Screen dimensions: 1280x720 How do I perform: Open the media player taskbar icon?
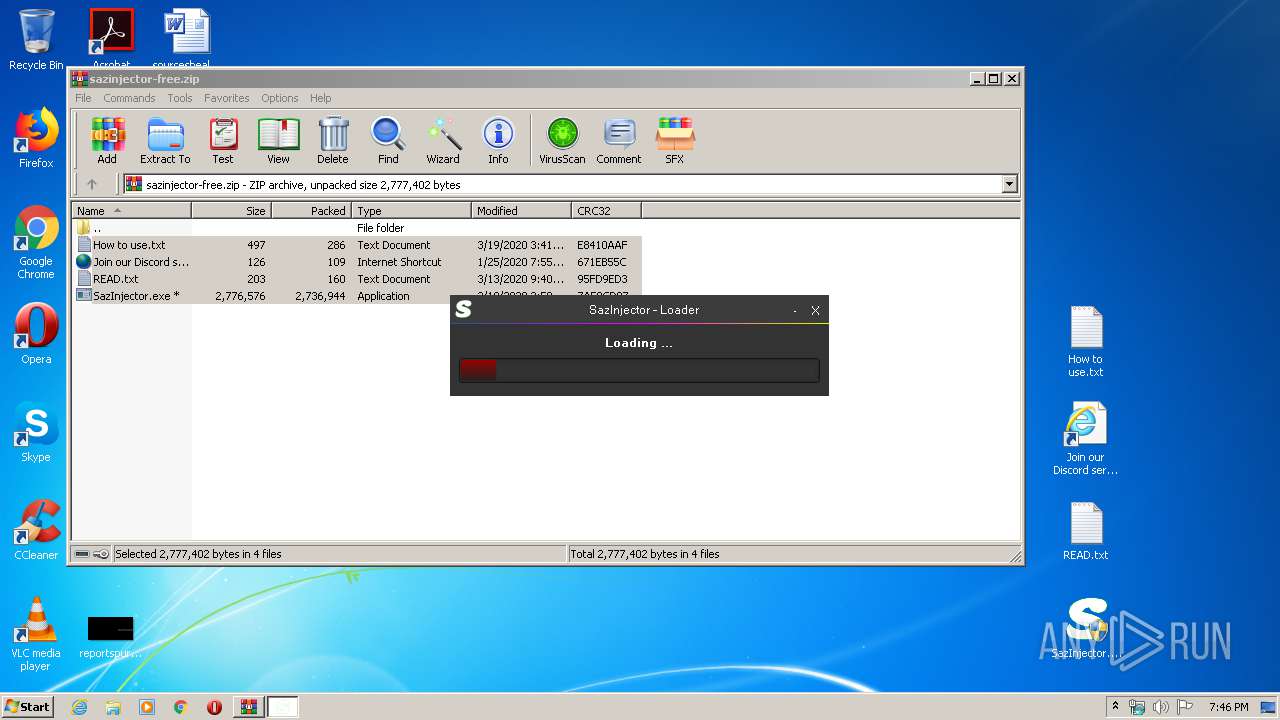point(147,707)
